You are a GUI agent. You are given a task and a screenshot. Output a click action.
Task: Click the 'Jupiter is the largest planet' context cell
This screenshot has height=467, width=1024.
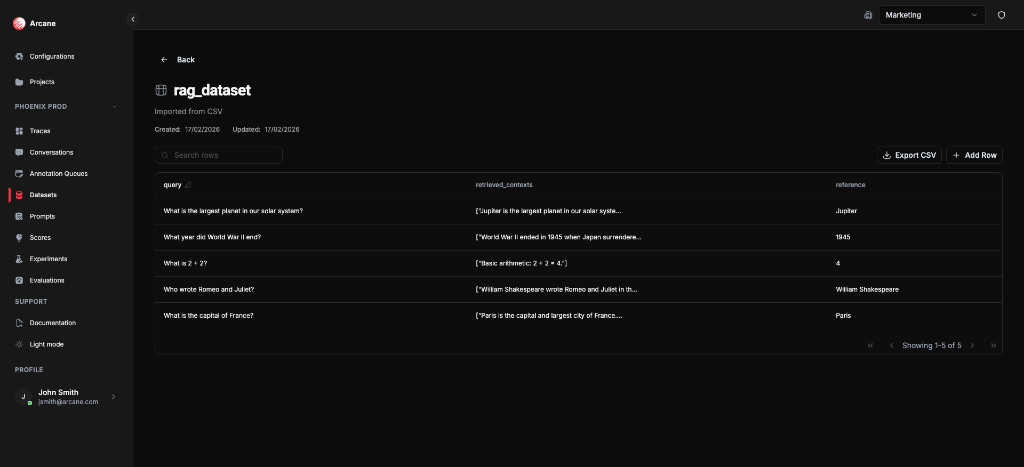click(548, 211)
